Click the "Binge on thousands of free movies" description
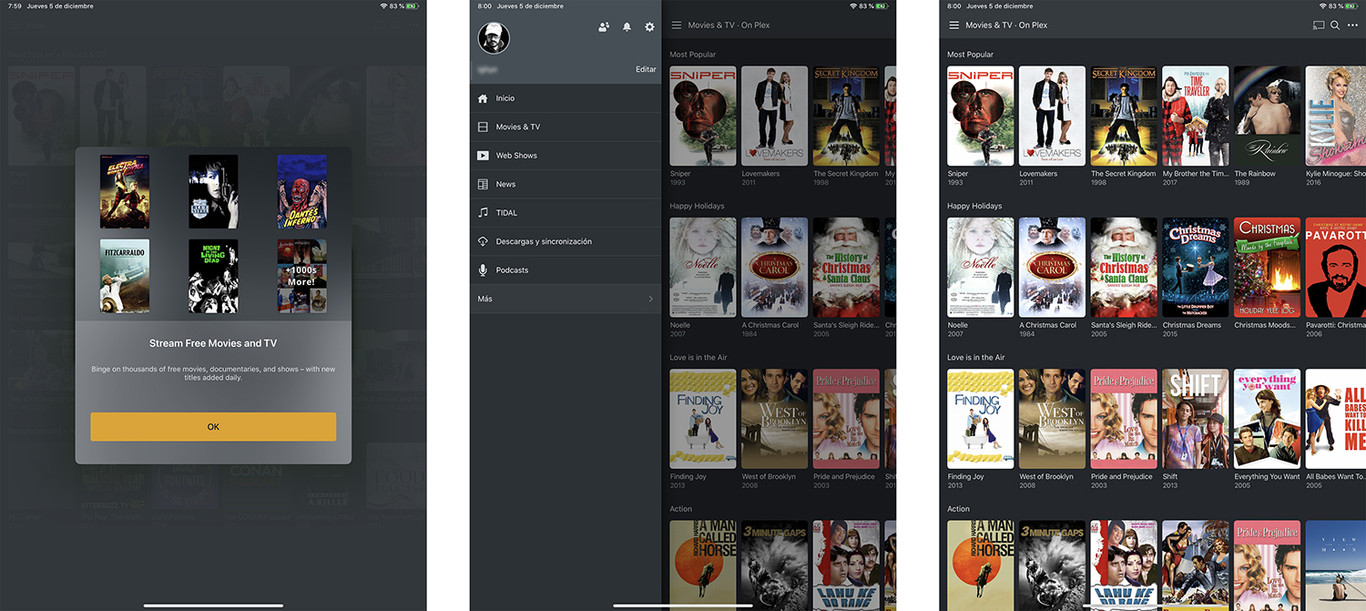This screenshot has height=611, width=1366. 213,373
